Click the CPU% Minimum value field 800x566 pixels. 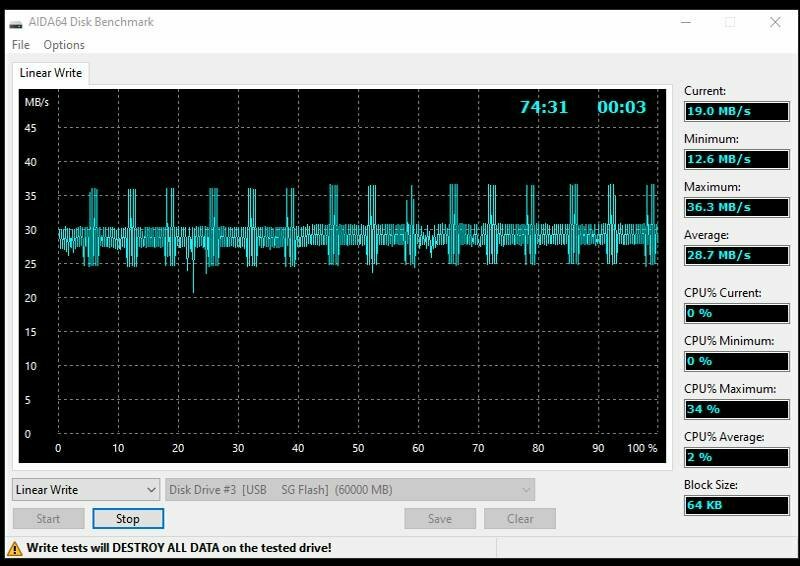click(737, 361)
